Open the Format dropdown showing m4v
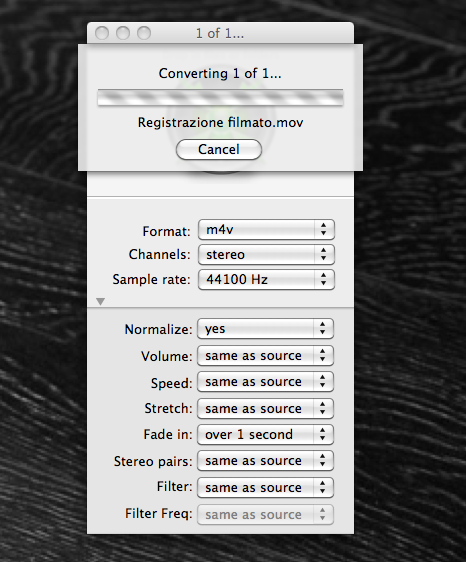Screen dimensions: 466x562 266,229
